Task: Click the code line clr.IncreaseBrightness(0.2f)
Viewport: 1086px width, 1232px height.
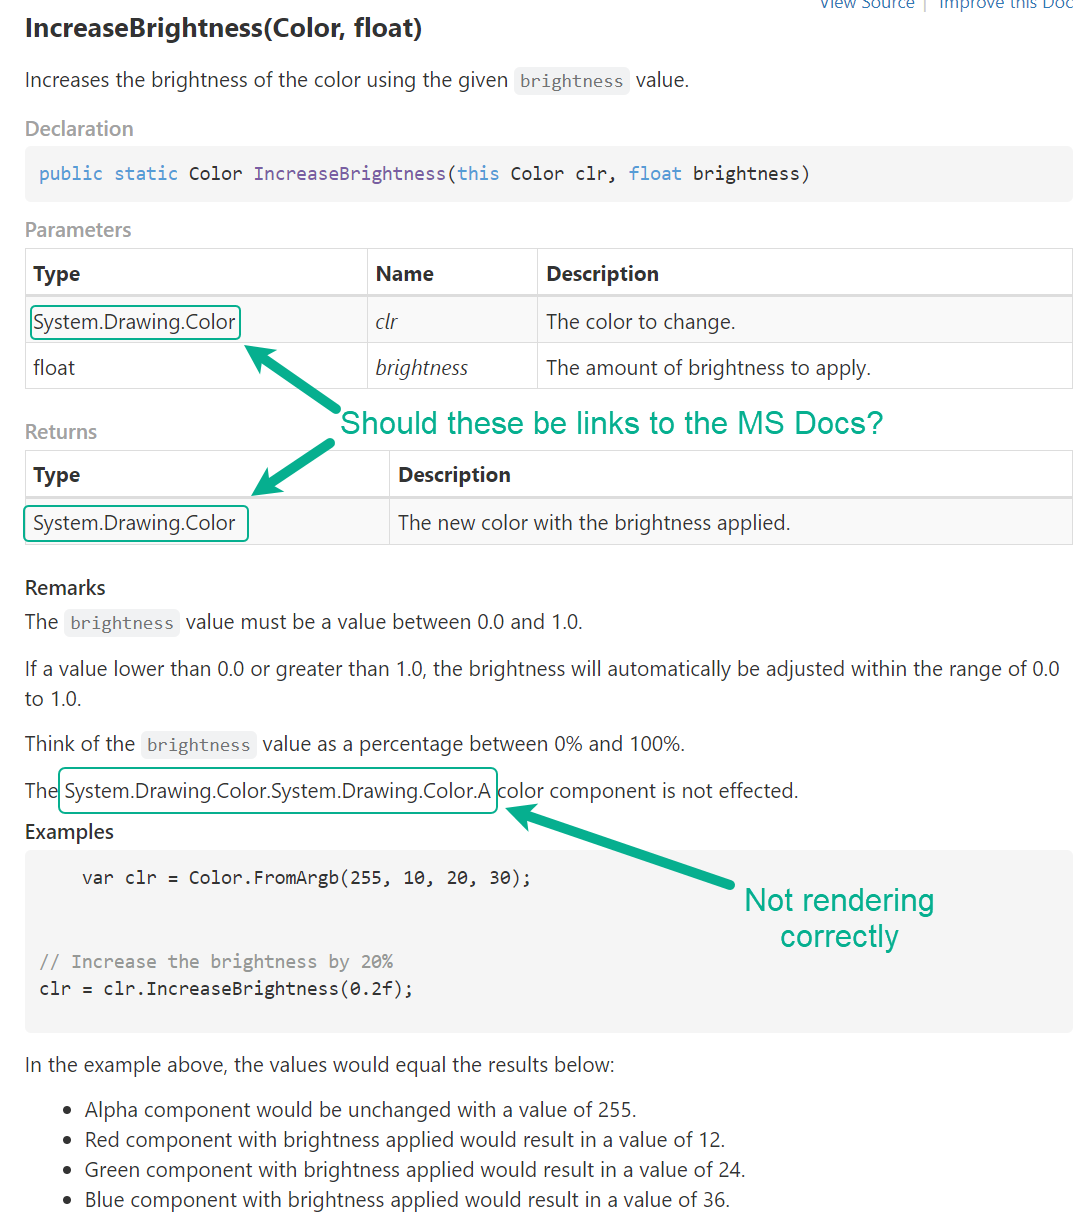Action: 227,989
